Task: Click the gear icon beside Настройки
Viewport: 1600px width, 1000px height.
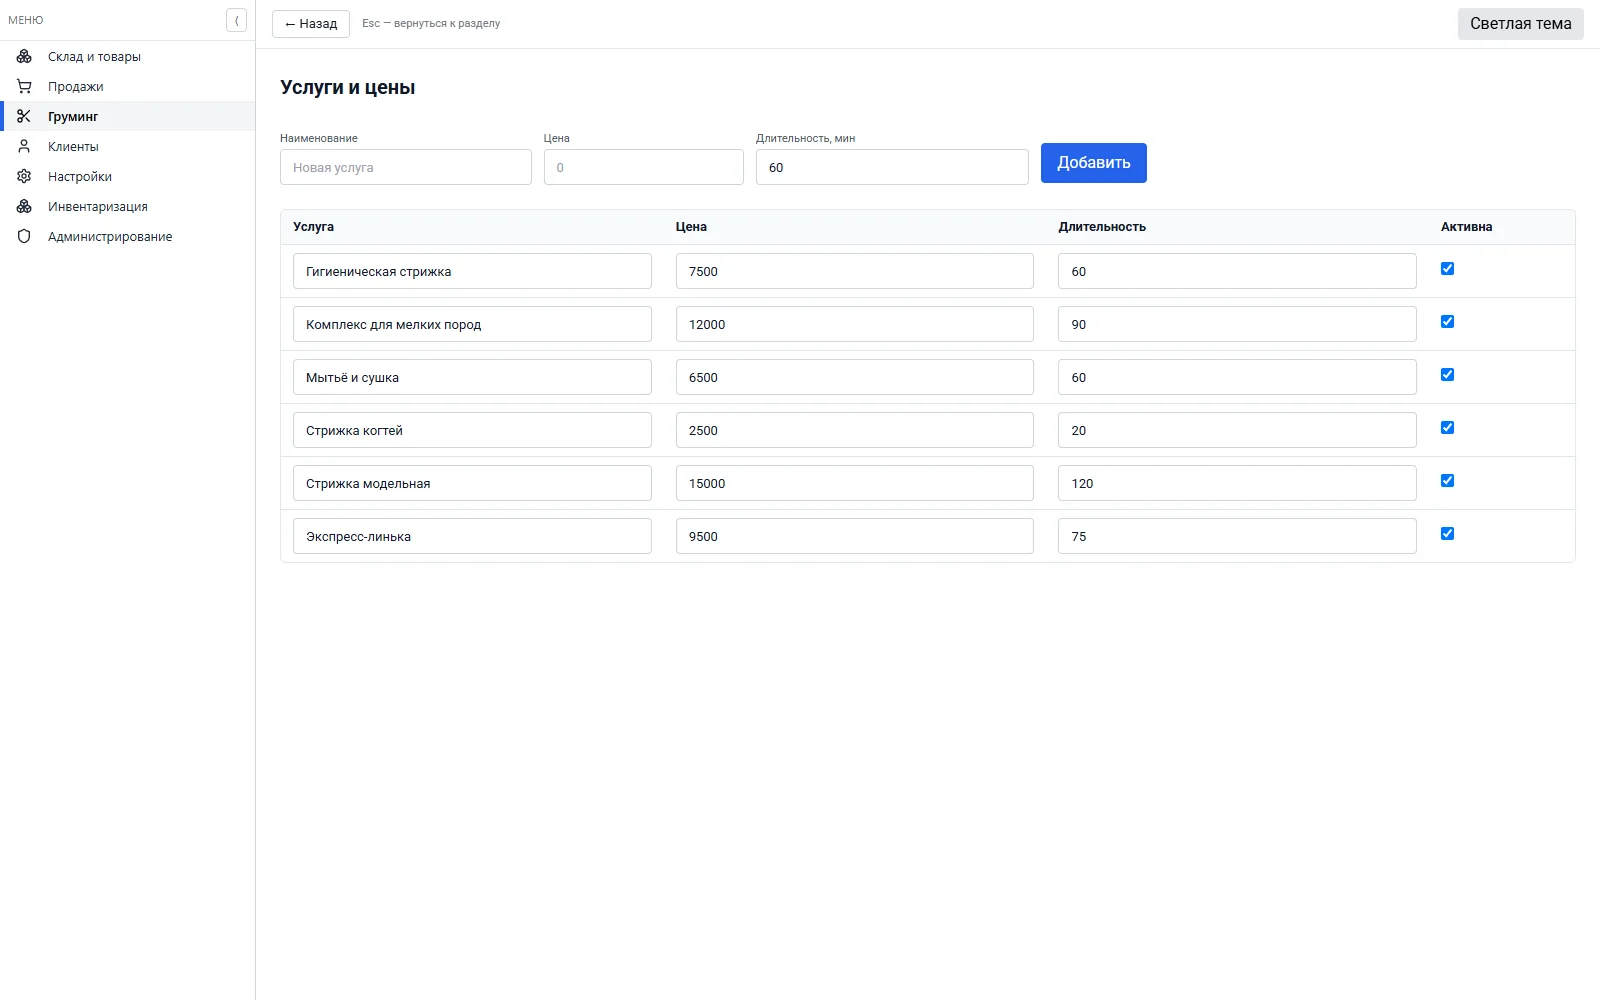Action: pos(24,176)
